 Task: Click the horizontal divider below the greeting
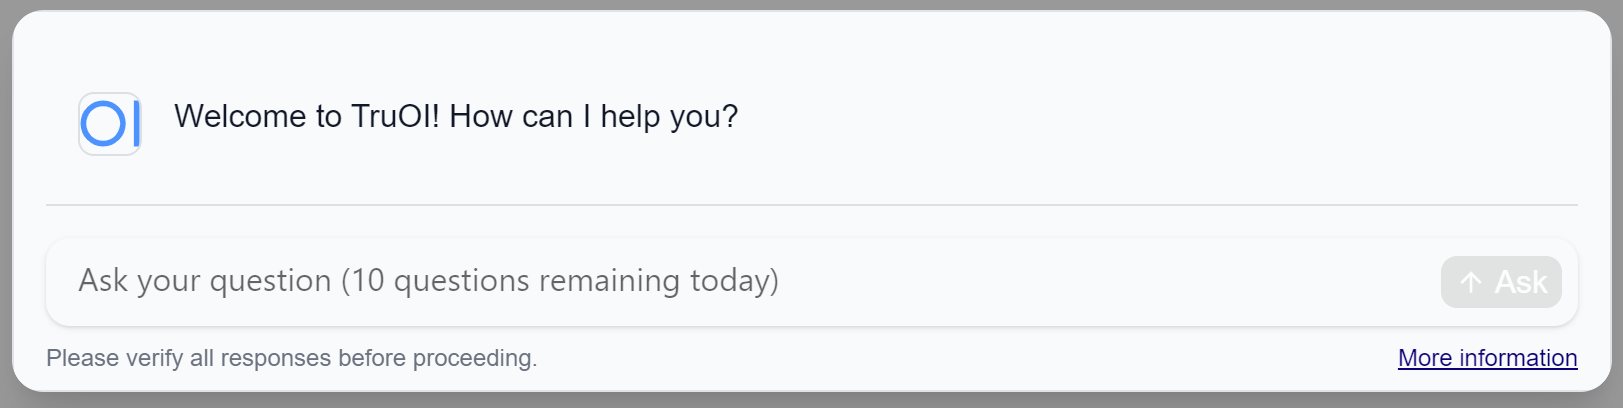click(x=811, y=205)
